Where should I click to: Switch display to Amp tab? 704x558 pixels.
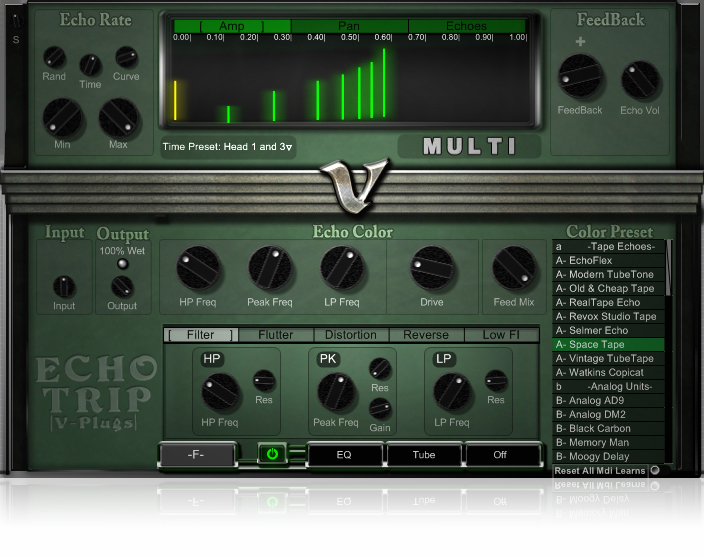(232, 26)
